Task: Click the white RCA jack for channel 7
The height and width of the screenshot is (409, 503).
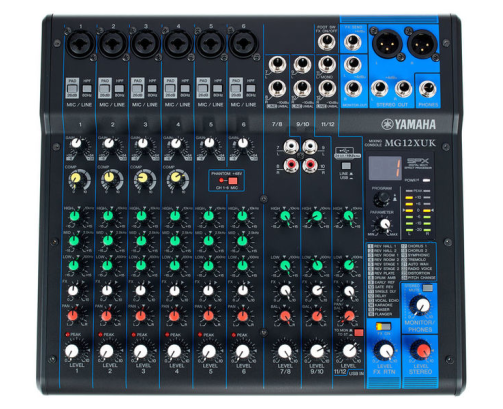Action: click(x=291, y=146)
